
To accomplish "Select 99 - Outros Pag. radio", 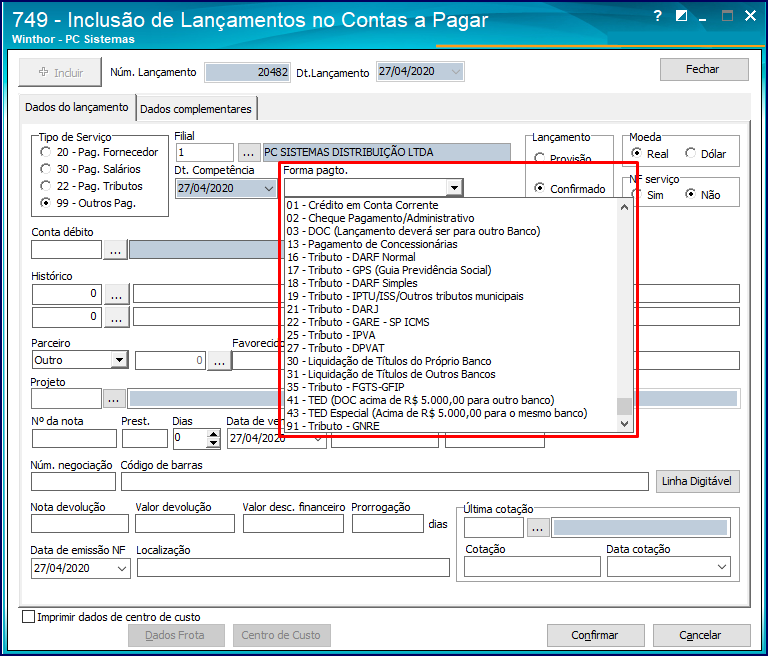I will (x=88, y=203).
